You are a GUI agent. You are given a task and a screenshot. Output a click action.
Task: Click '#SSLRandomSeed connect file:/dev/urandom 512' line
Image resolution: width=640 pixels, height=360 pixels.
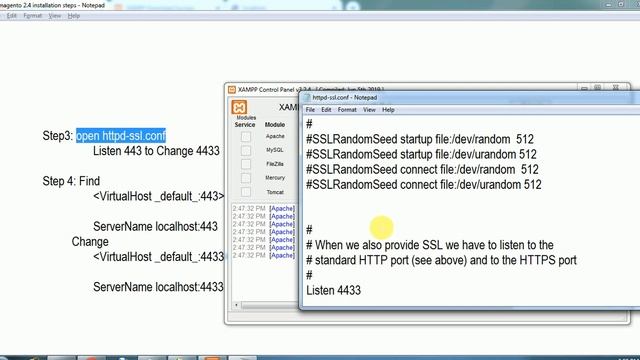pyautogui.click(x=424, y=184)
